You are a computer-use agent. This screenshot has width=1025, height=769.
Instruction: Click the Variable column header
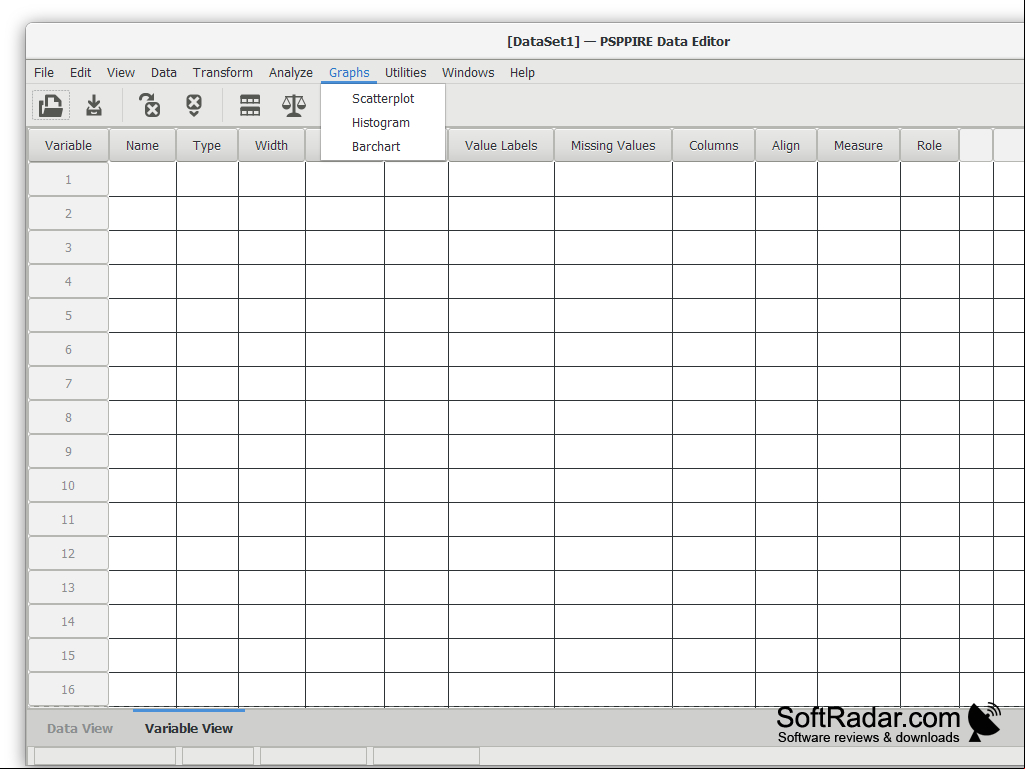click(68, 145)
